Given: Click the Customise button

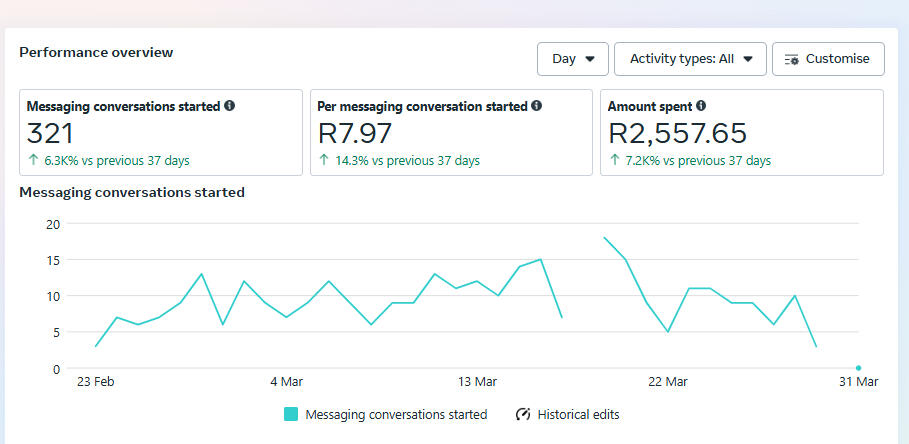Looking at the screenshot, I should tap(828, 59).
